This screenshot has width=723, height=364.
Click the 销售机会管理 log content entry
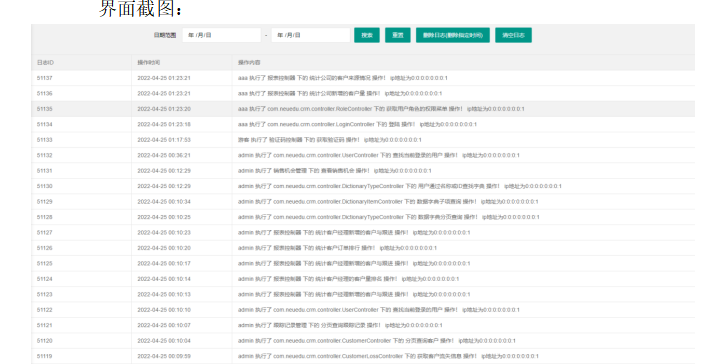click(x=335, y=171)
